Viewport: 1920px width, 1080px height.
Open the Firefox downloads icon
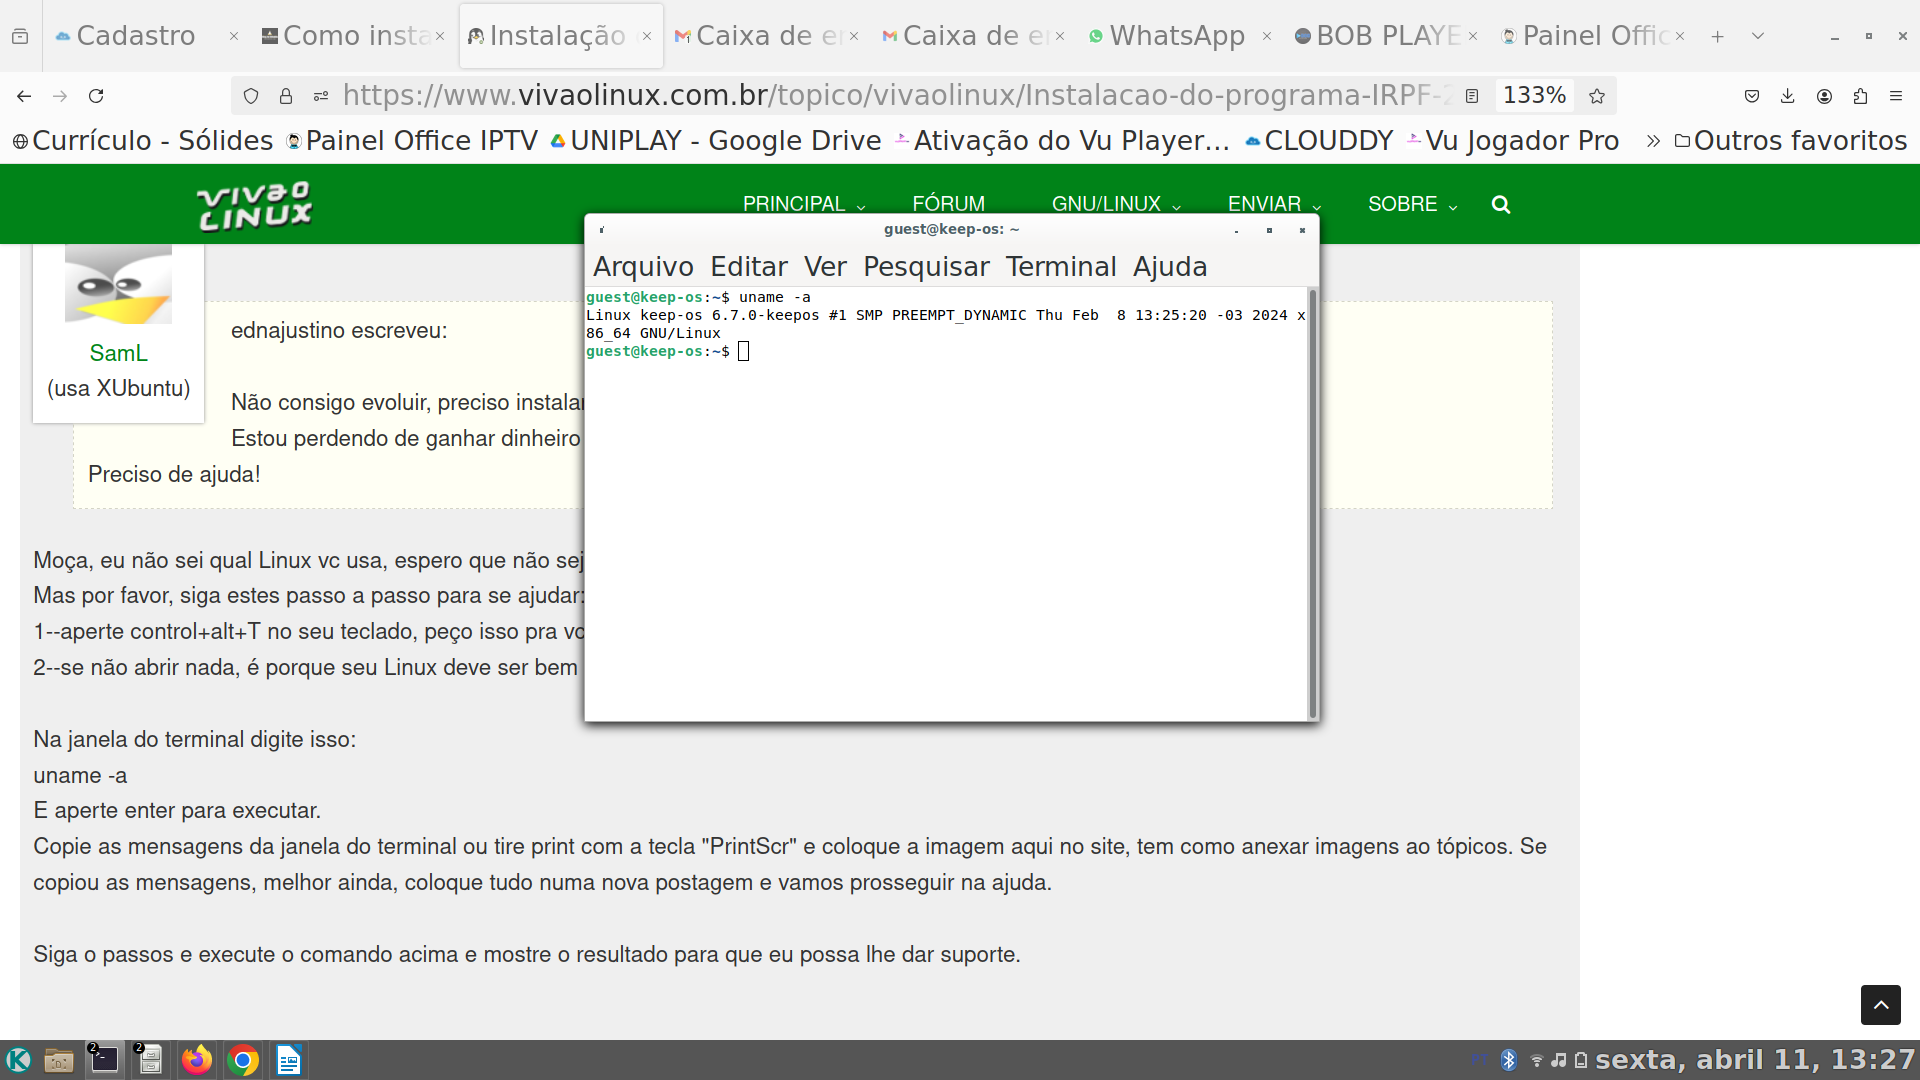pyautogui.click(x=1788, y=96)
